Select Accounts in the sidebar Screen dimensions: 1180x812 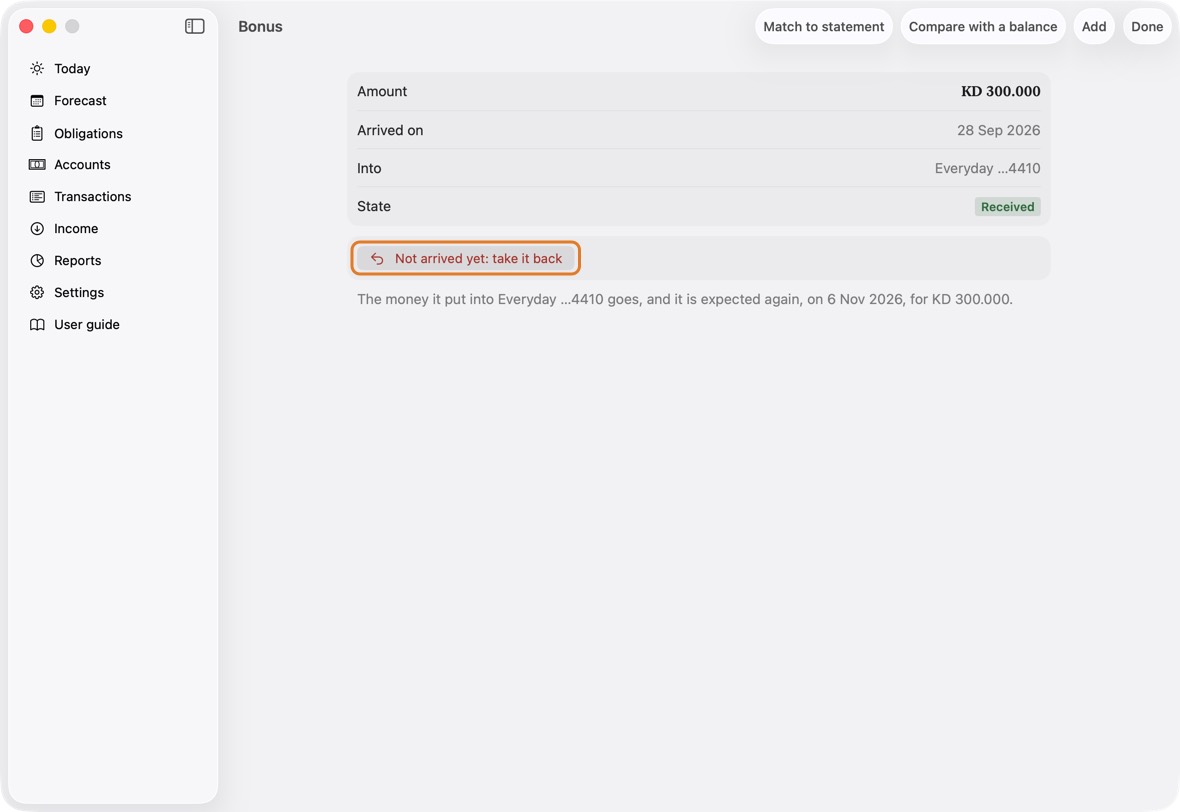point(113,165)
